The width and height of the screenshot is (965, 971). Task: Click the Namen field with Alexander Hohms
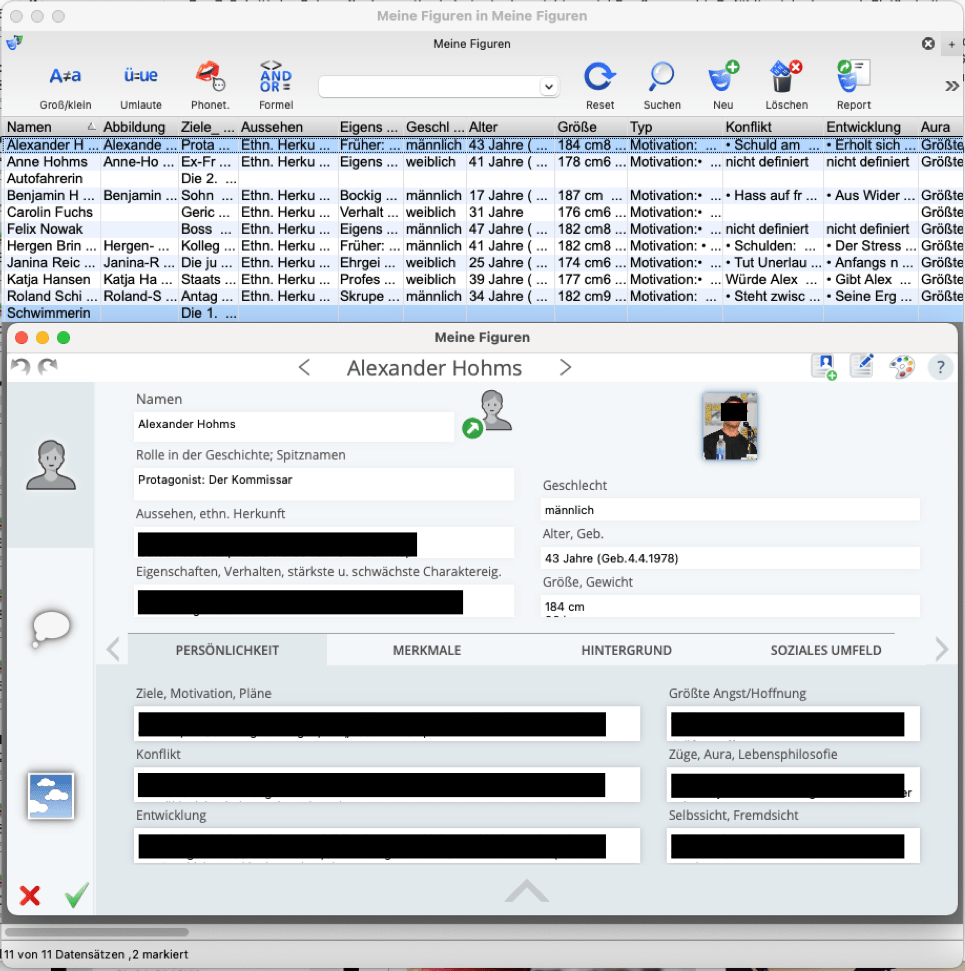[294, 425]
